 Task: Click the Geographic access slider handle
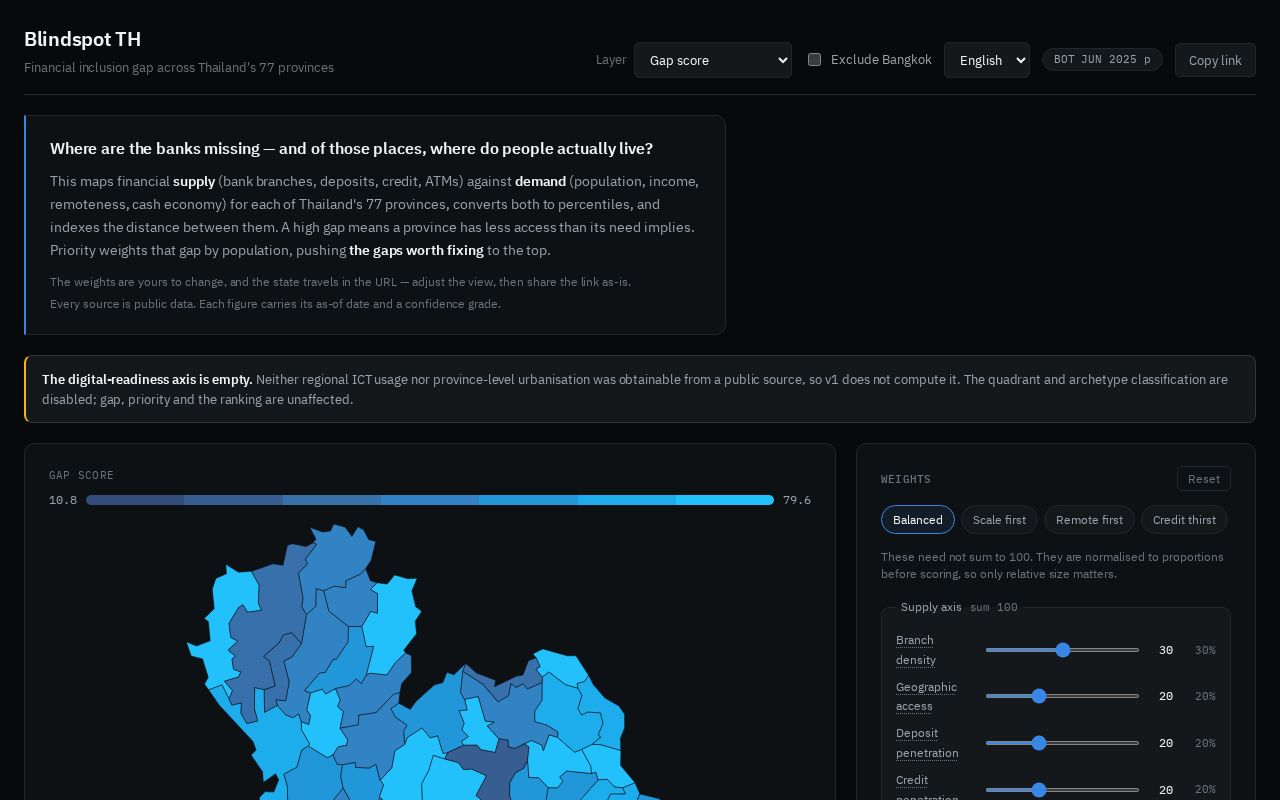point(1039,696)
